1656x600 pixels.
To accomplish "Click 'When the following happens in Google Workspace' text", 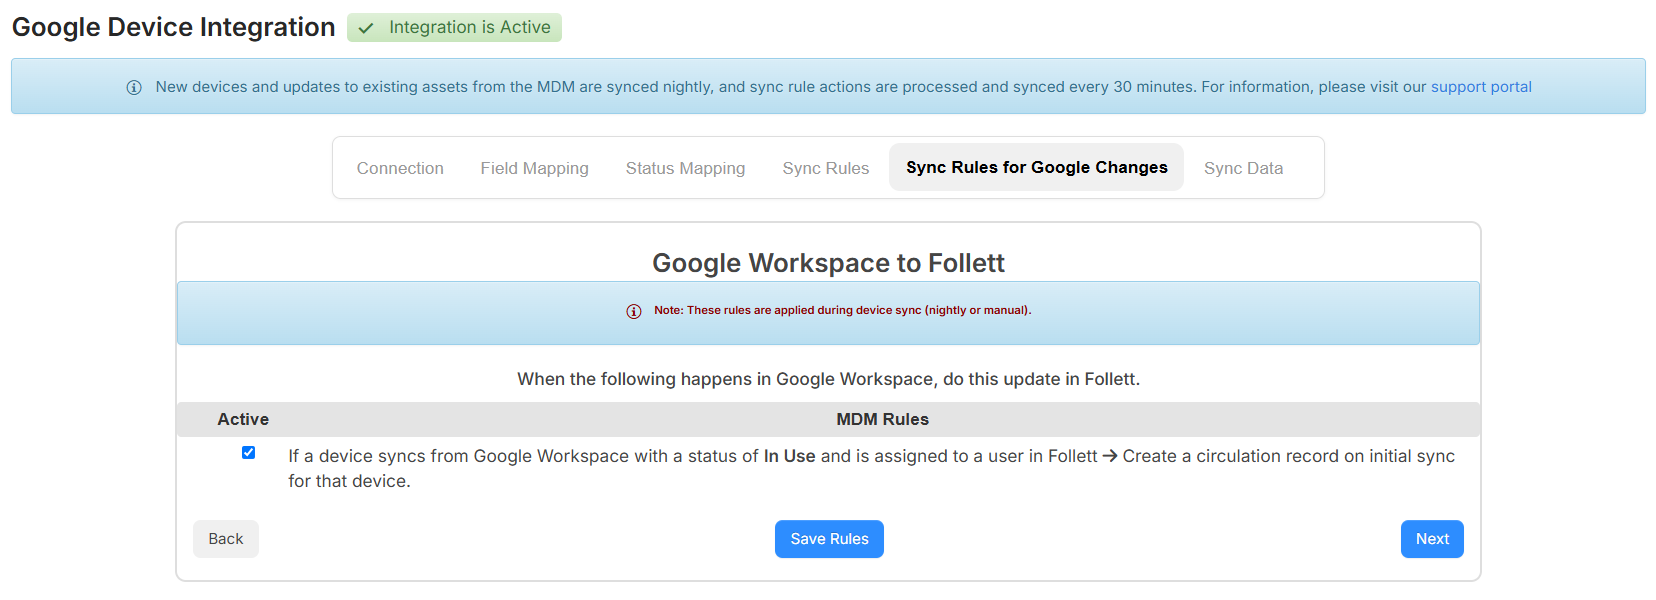I will tap(828, 379).
